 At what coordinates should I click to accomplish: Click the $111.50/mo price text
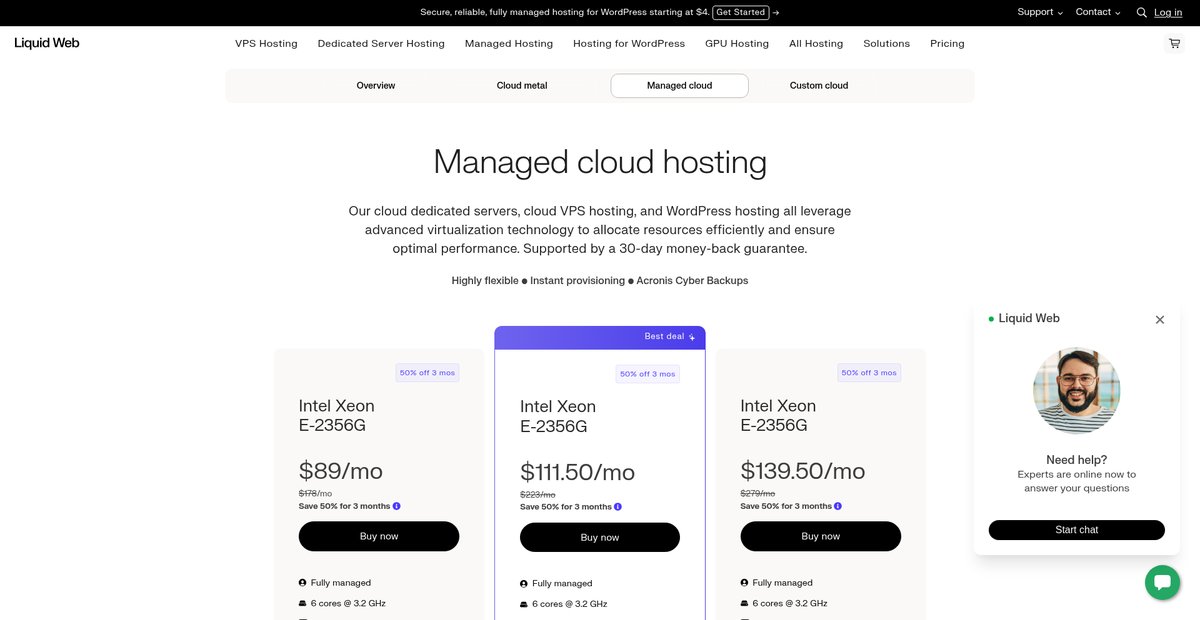click(x=578, y=472)
